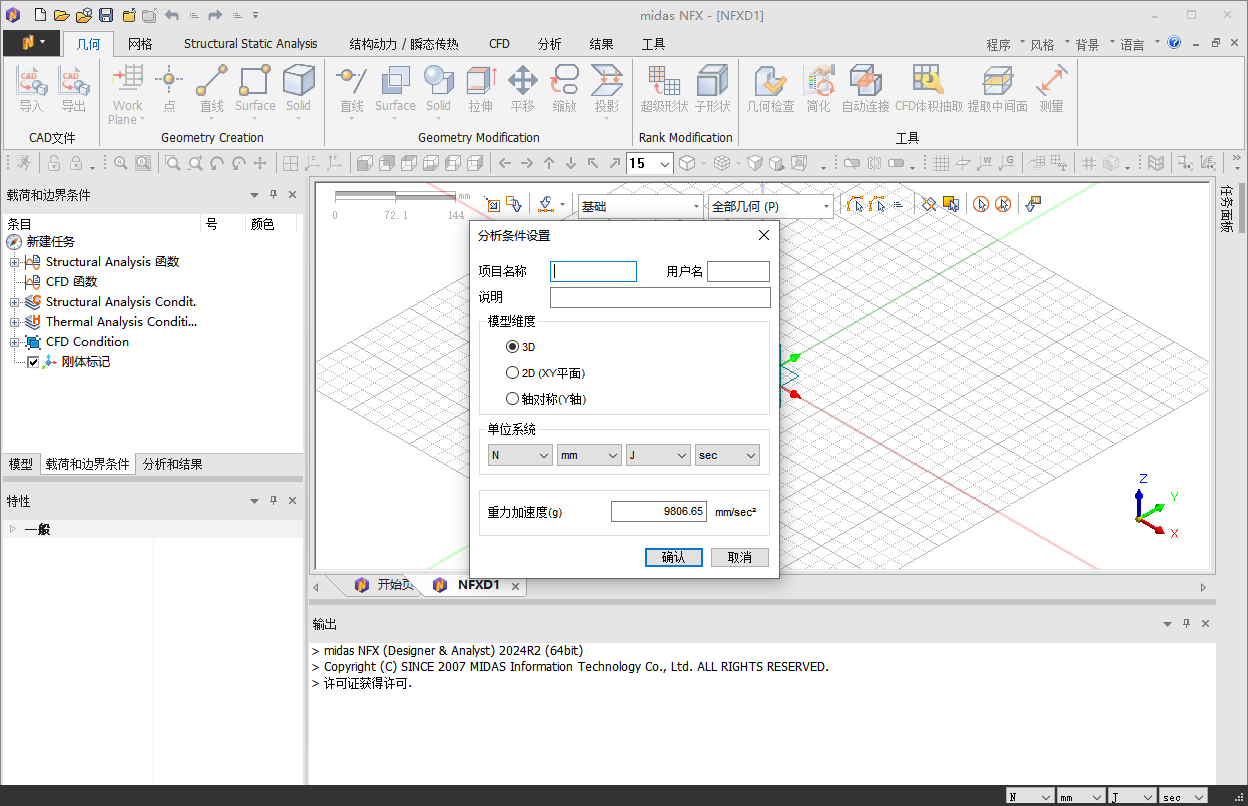Click the 简化 simplify tool
Viewport: 1248px width, 806px height.
click(819, 89)
